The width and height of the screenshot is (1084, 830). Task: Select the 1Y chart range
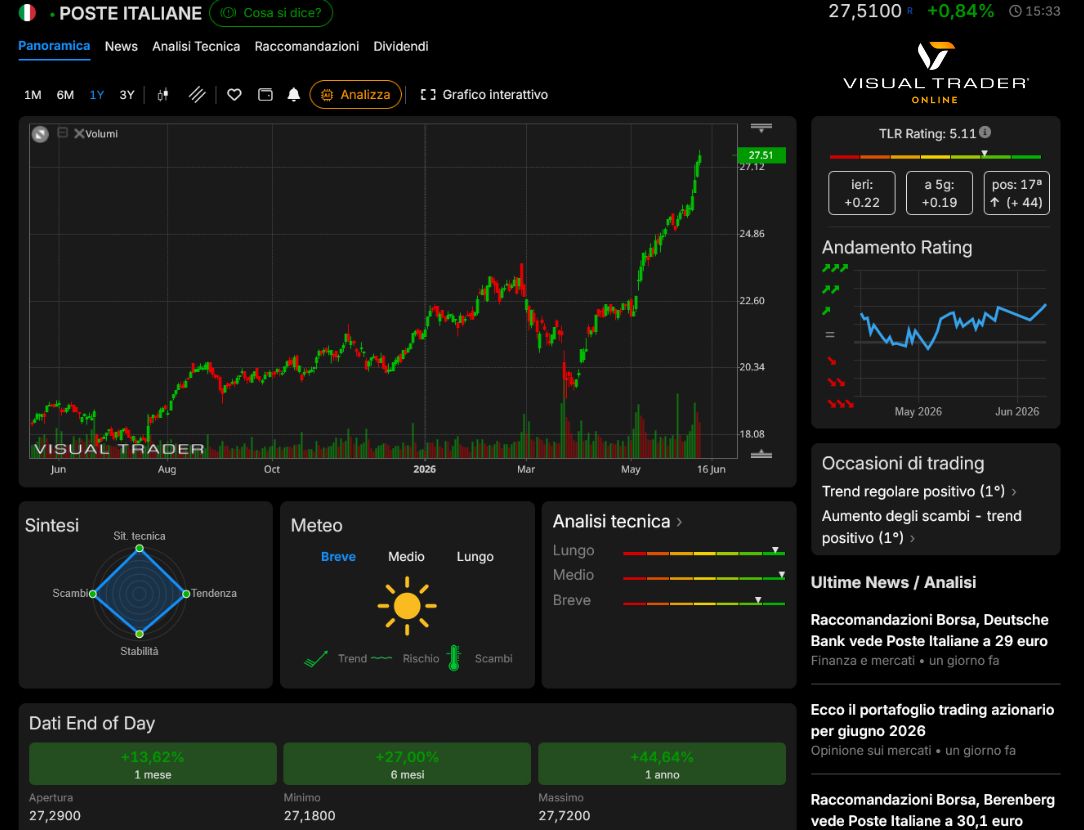97,95
